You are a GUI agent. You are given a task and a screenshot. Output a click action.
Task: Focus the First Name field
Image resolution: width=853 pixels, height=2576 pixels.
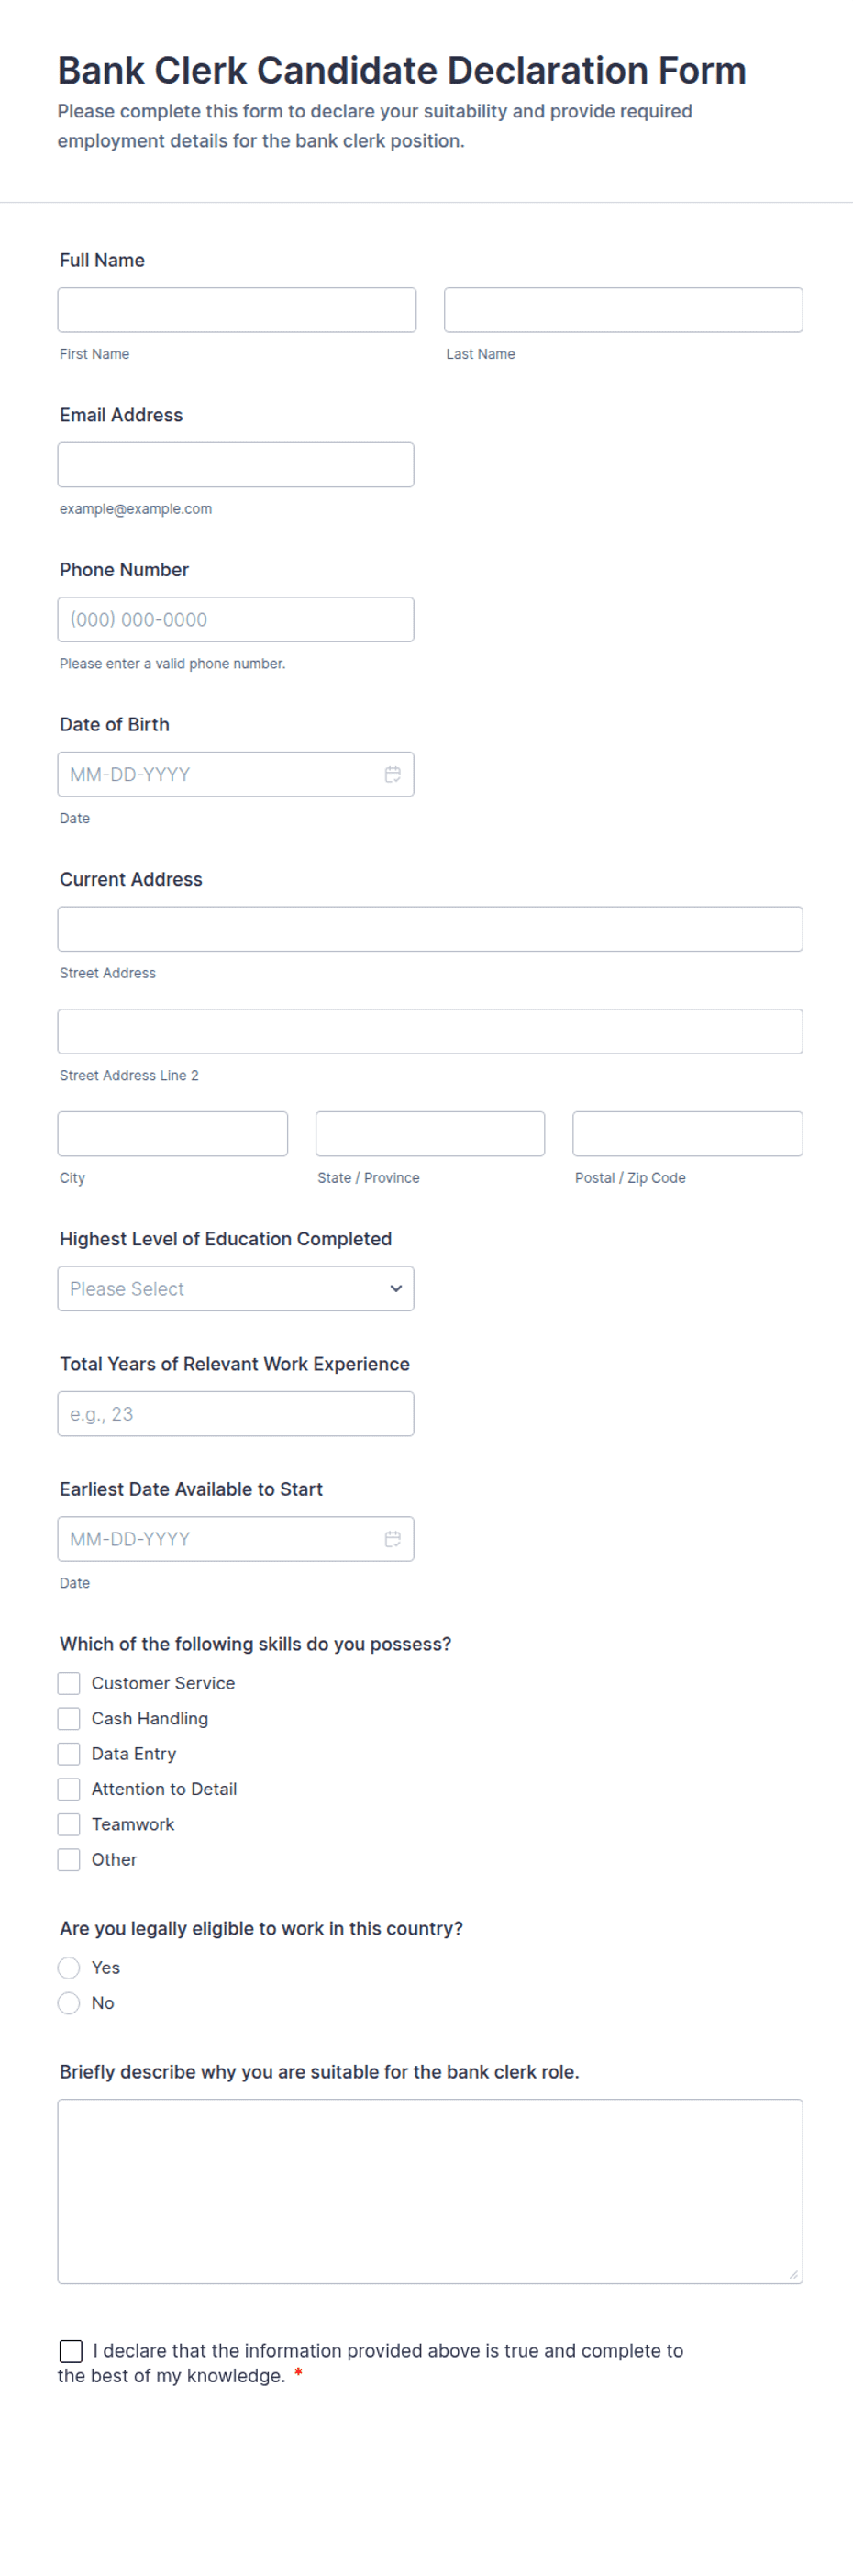coord(237,310)
